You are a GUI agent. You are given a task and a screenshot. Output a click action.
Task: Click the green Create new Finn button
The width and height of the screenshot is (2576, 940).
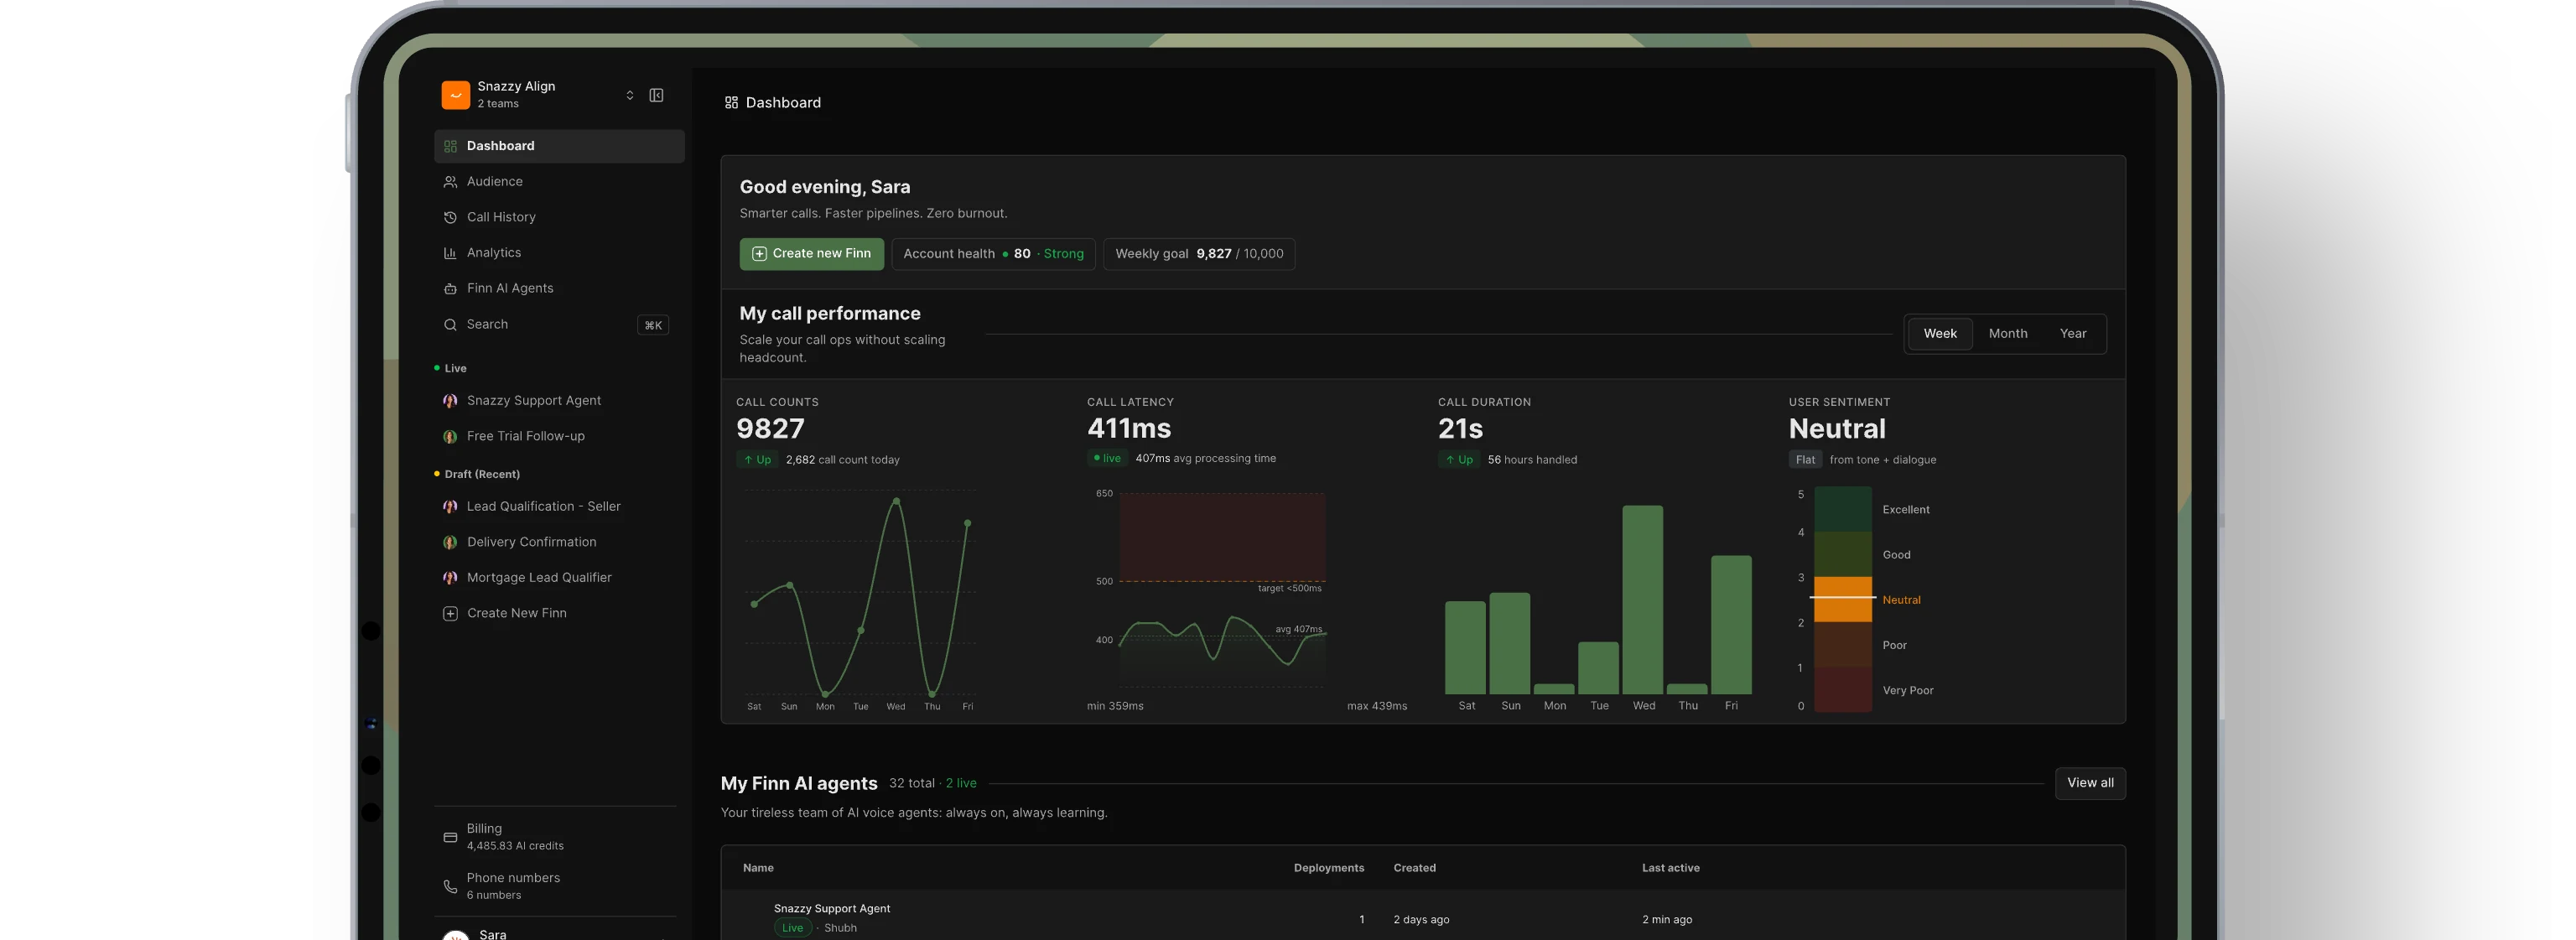(811, 254)
